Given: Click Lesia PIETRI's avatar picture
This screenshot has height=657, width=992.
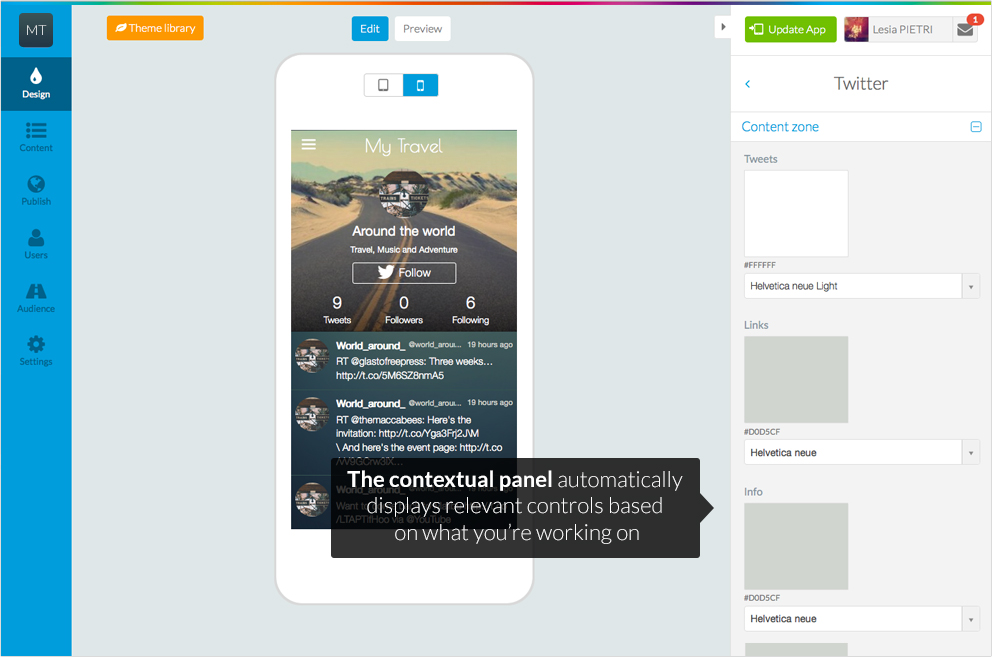Looking at the screenshot, I should click(856, 30).
